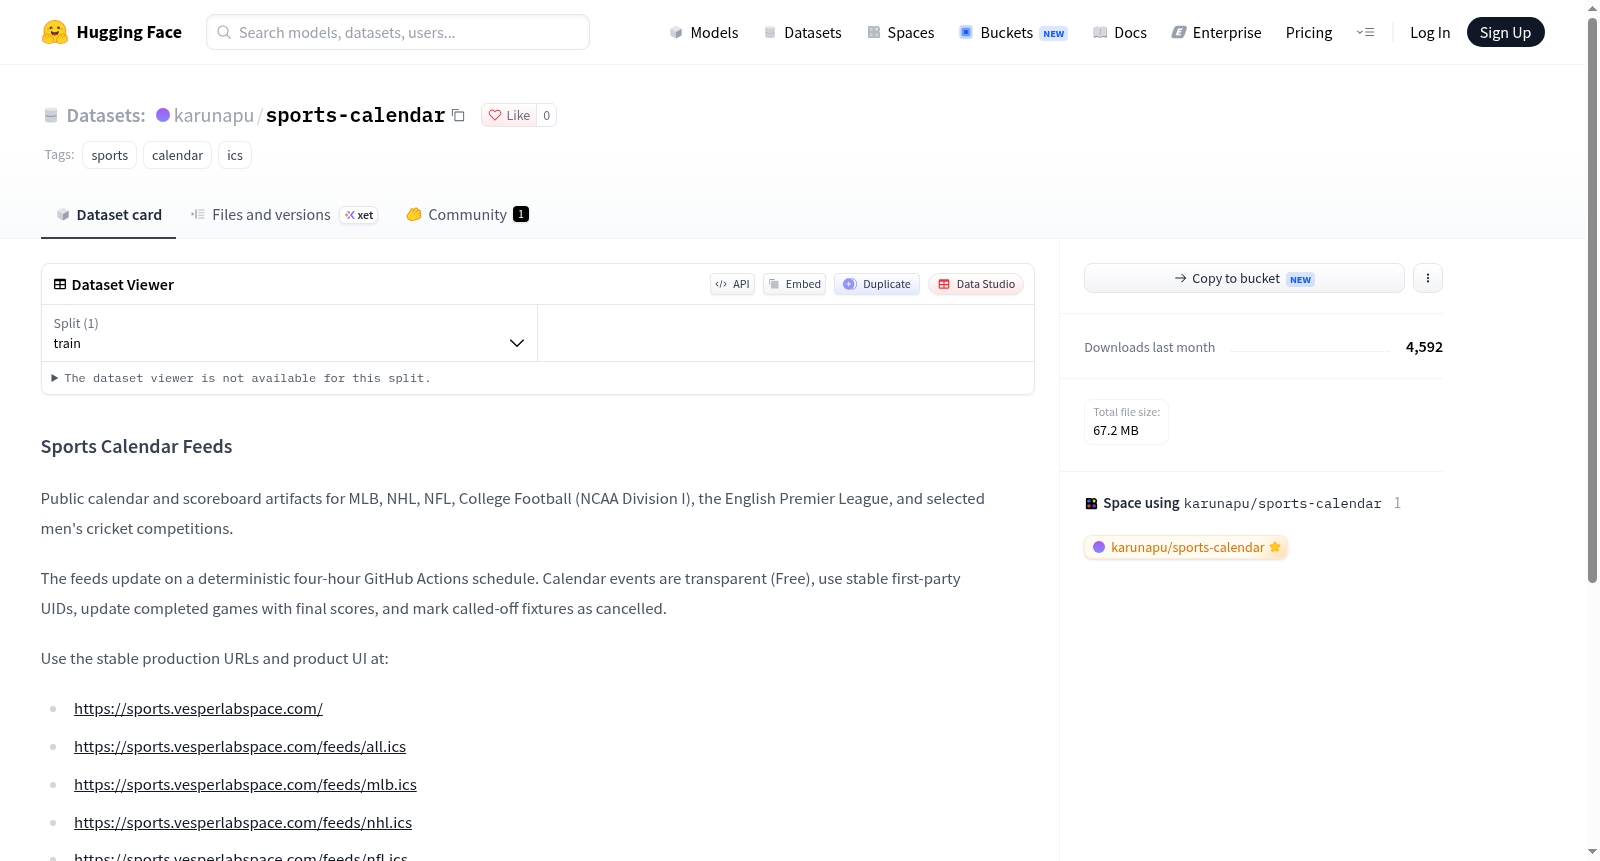Image resolution: width=1600 pixels, height=861 pixels.
Task: Copy dataset name with the copy icon
Action: (x=458, y=115)
